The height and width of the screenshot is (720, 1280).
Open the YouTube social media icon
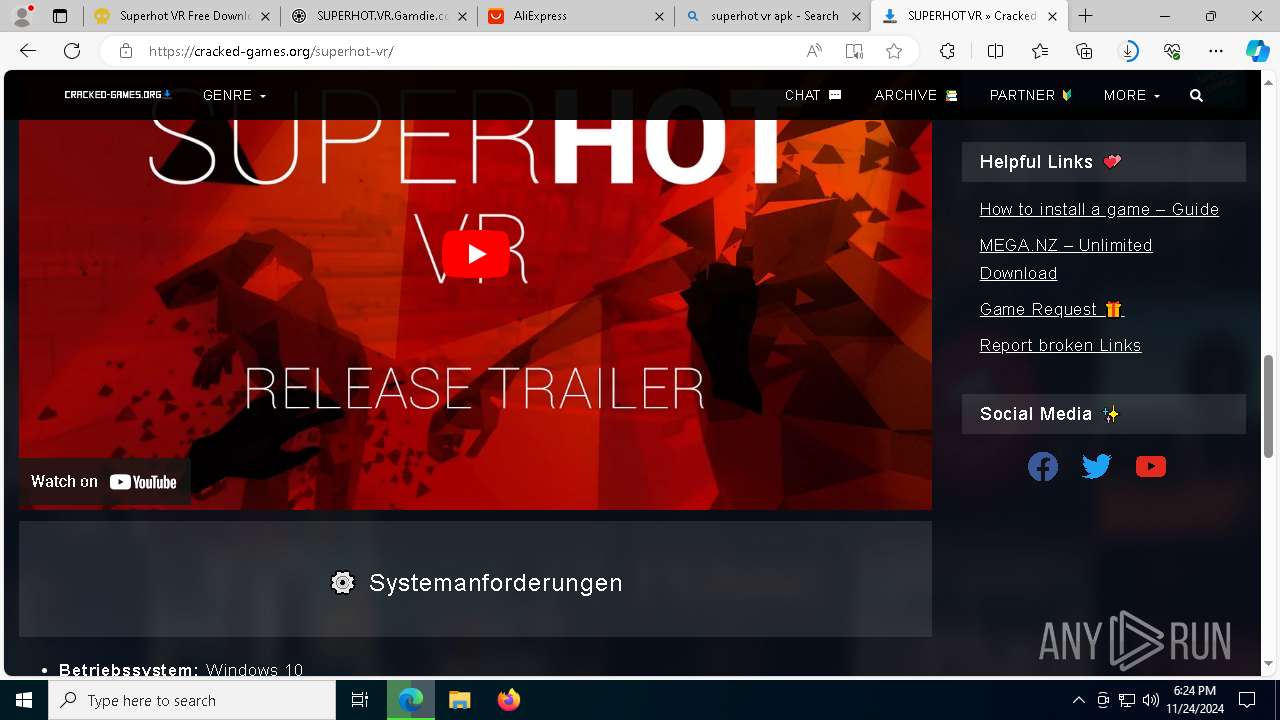pos(1151,466)
